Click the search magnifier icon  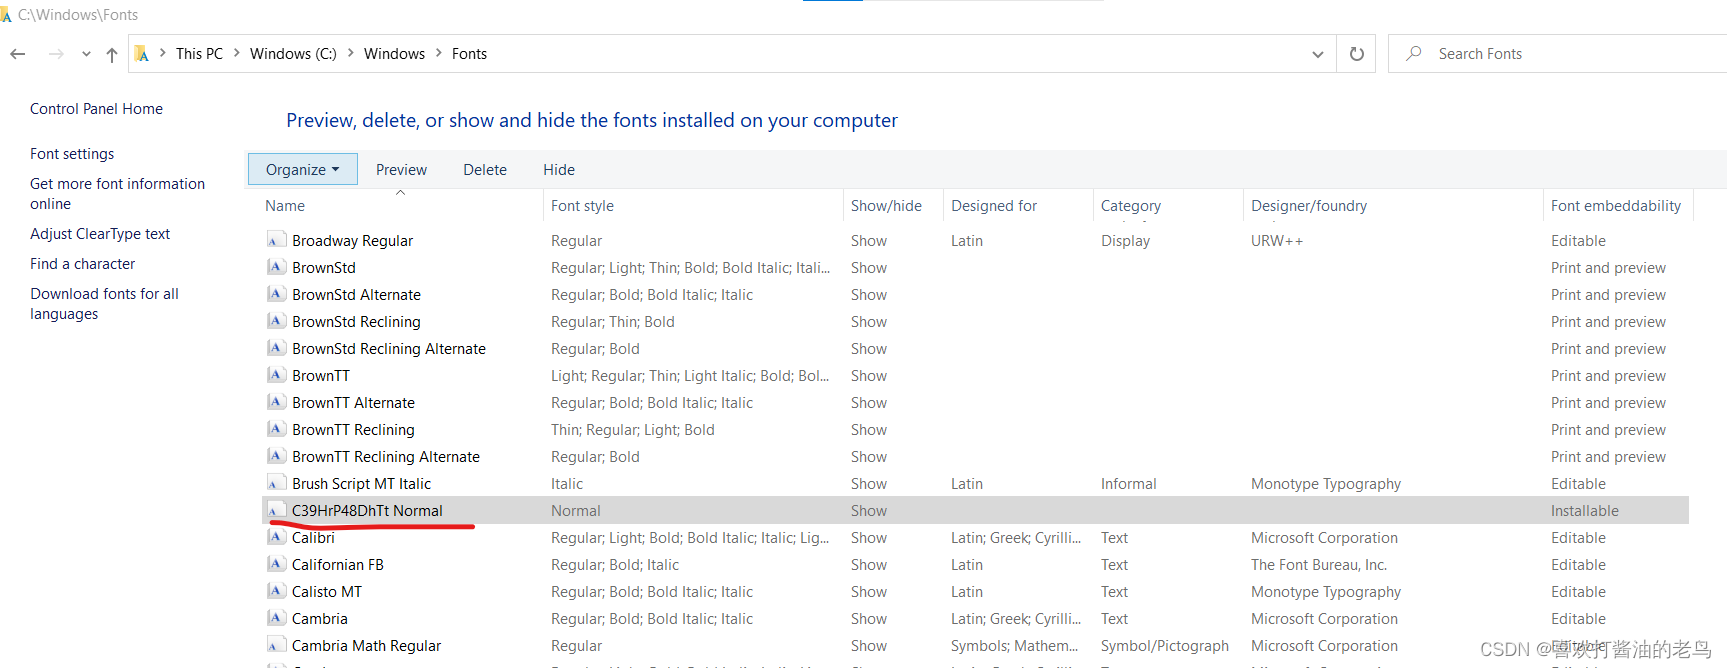point(1413,53)
